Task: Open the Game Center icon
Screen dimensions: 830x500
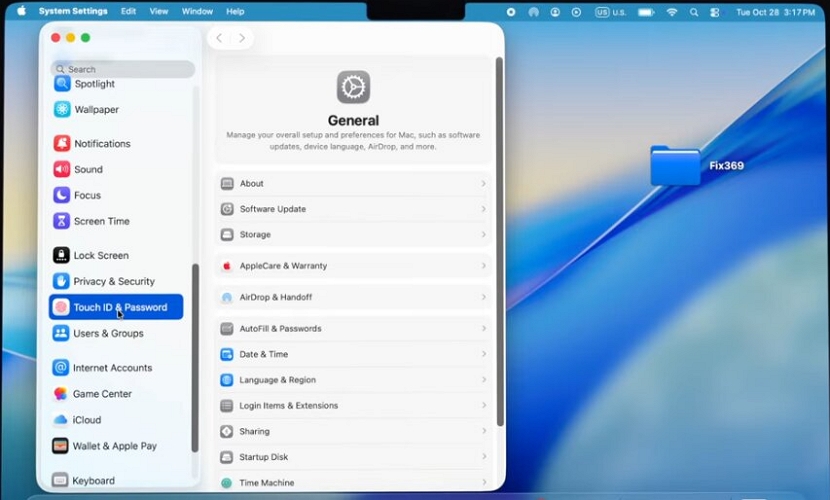Action: [60, 394]
